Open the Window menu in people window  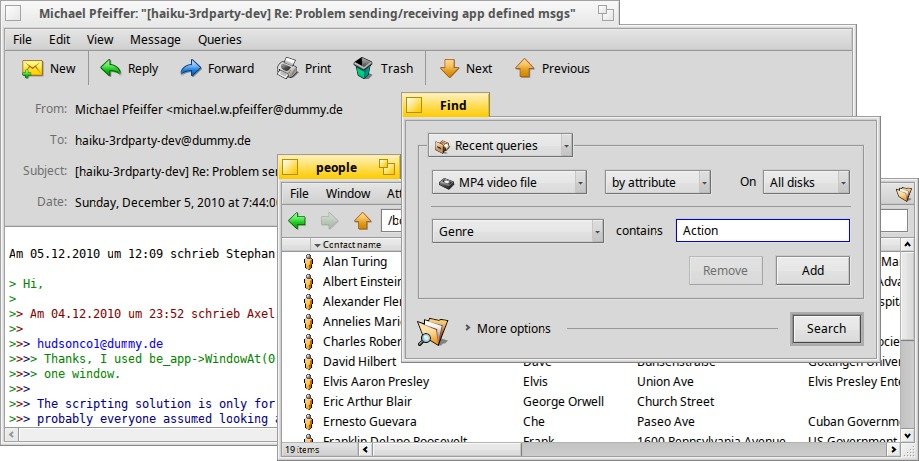348,193
